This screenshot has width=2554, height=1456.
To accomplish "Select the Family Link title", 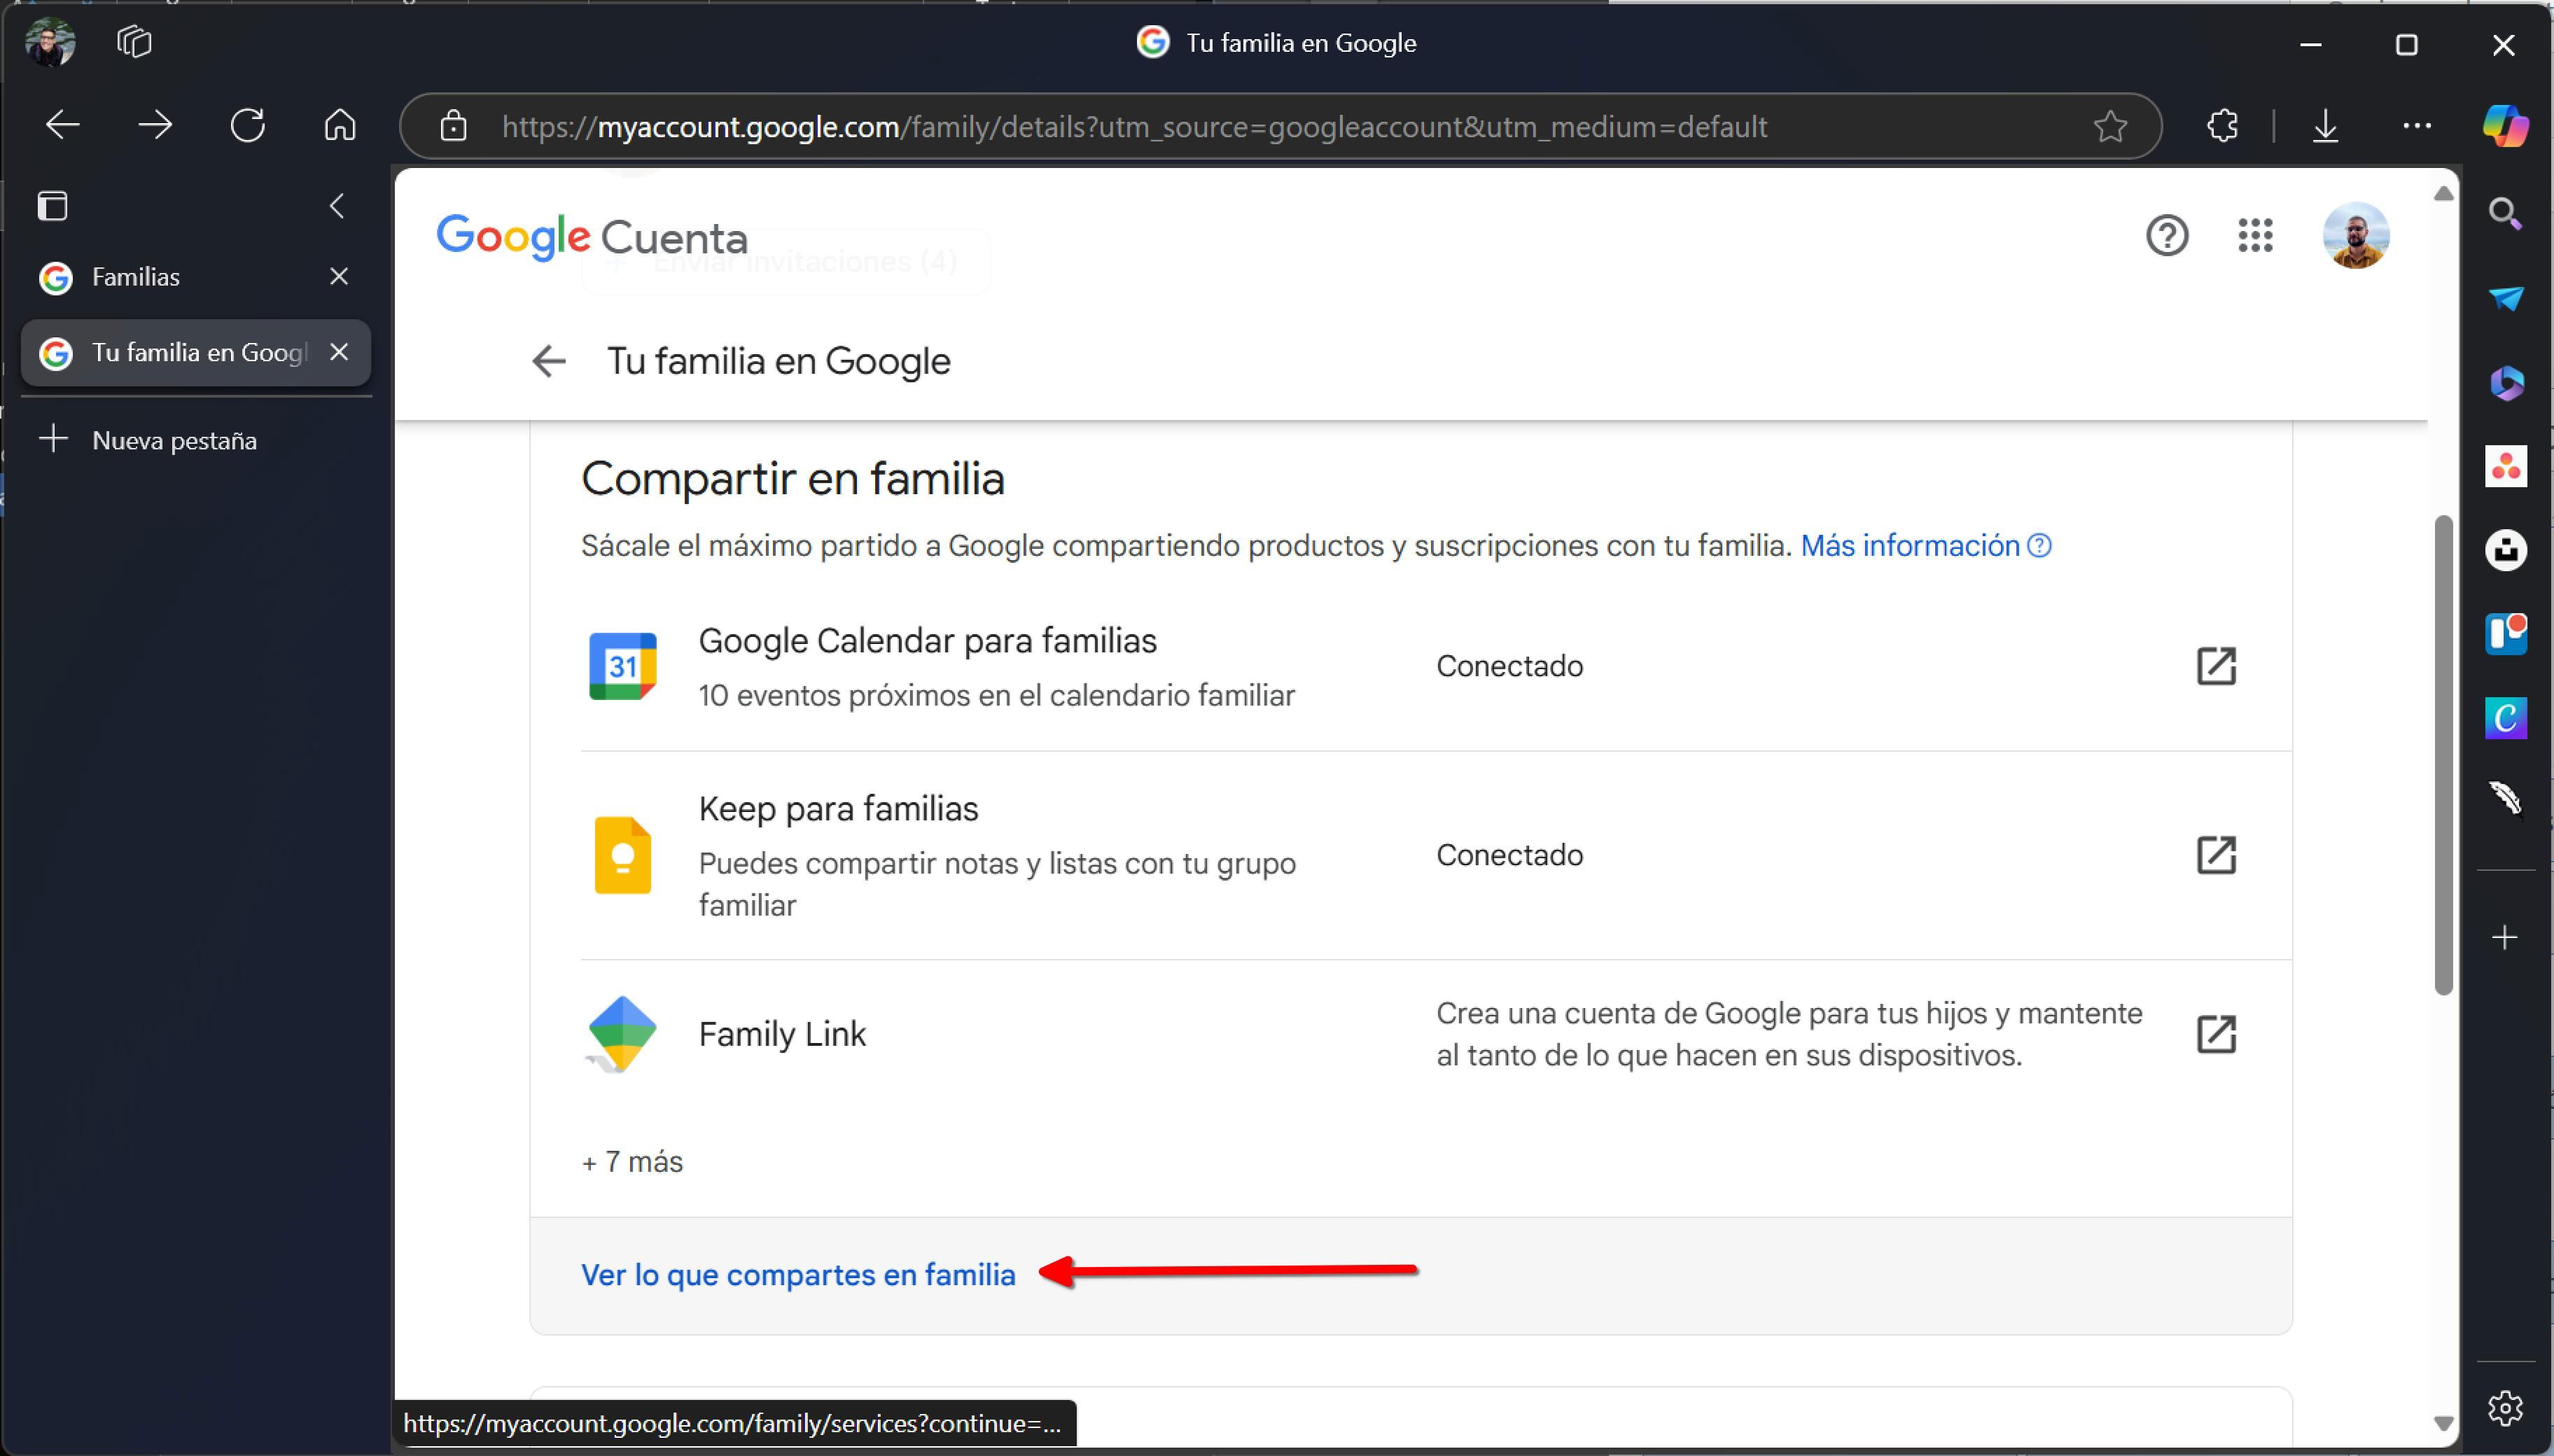I will click(782, 1034).
